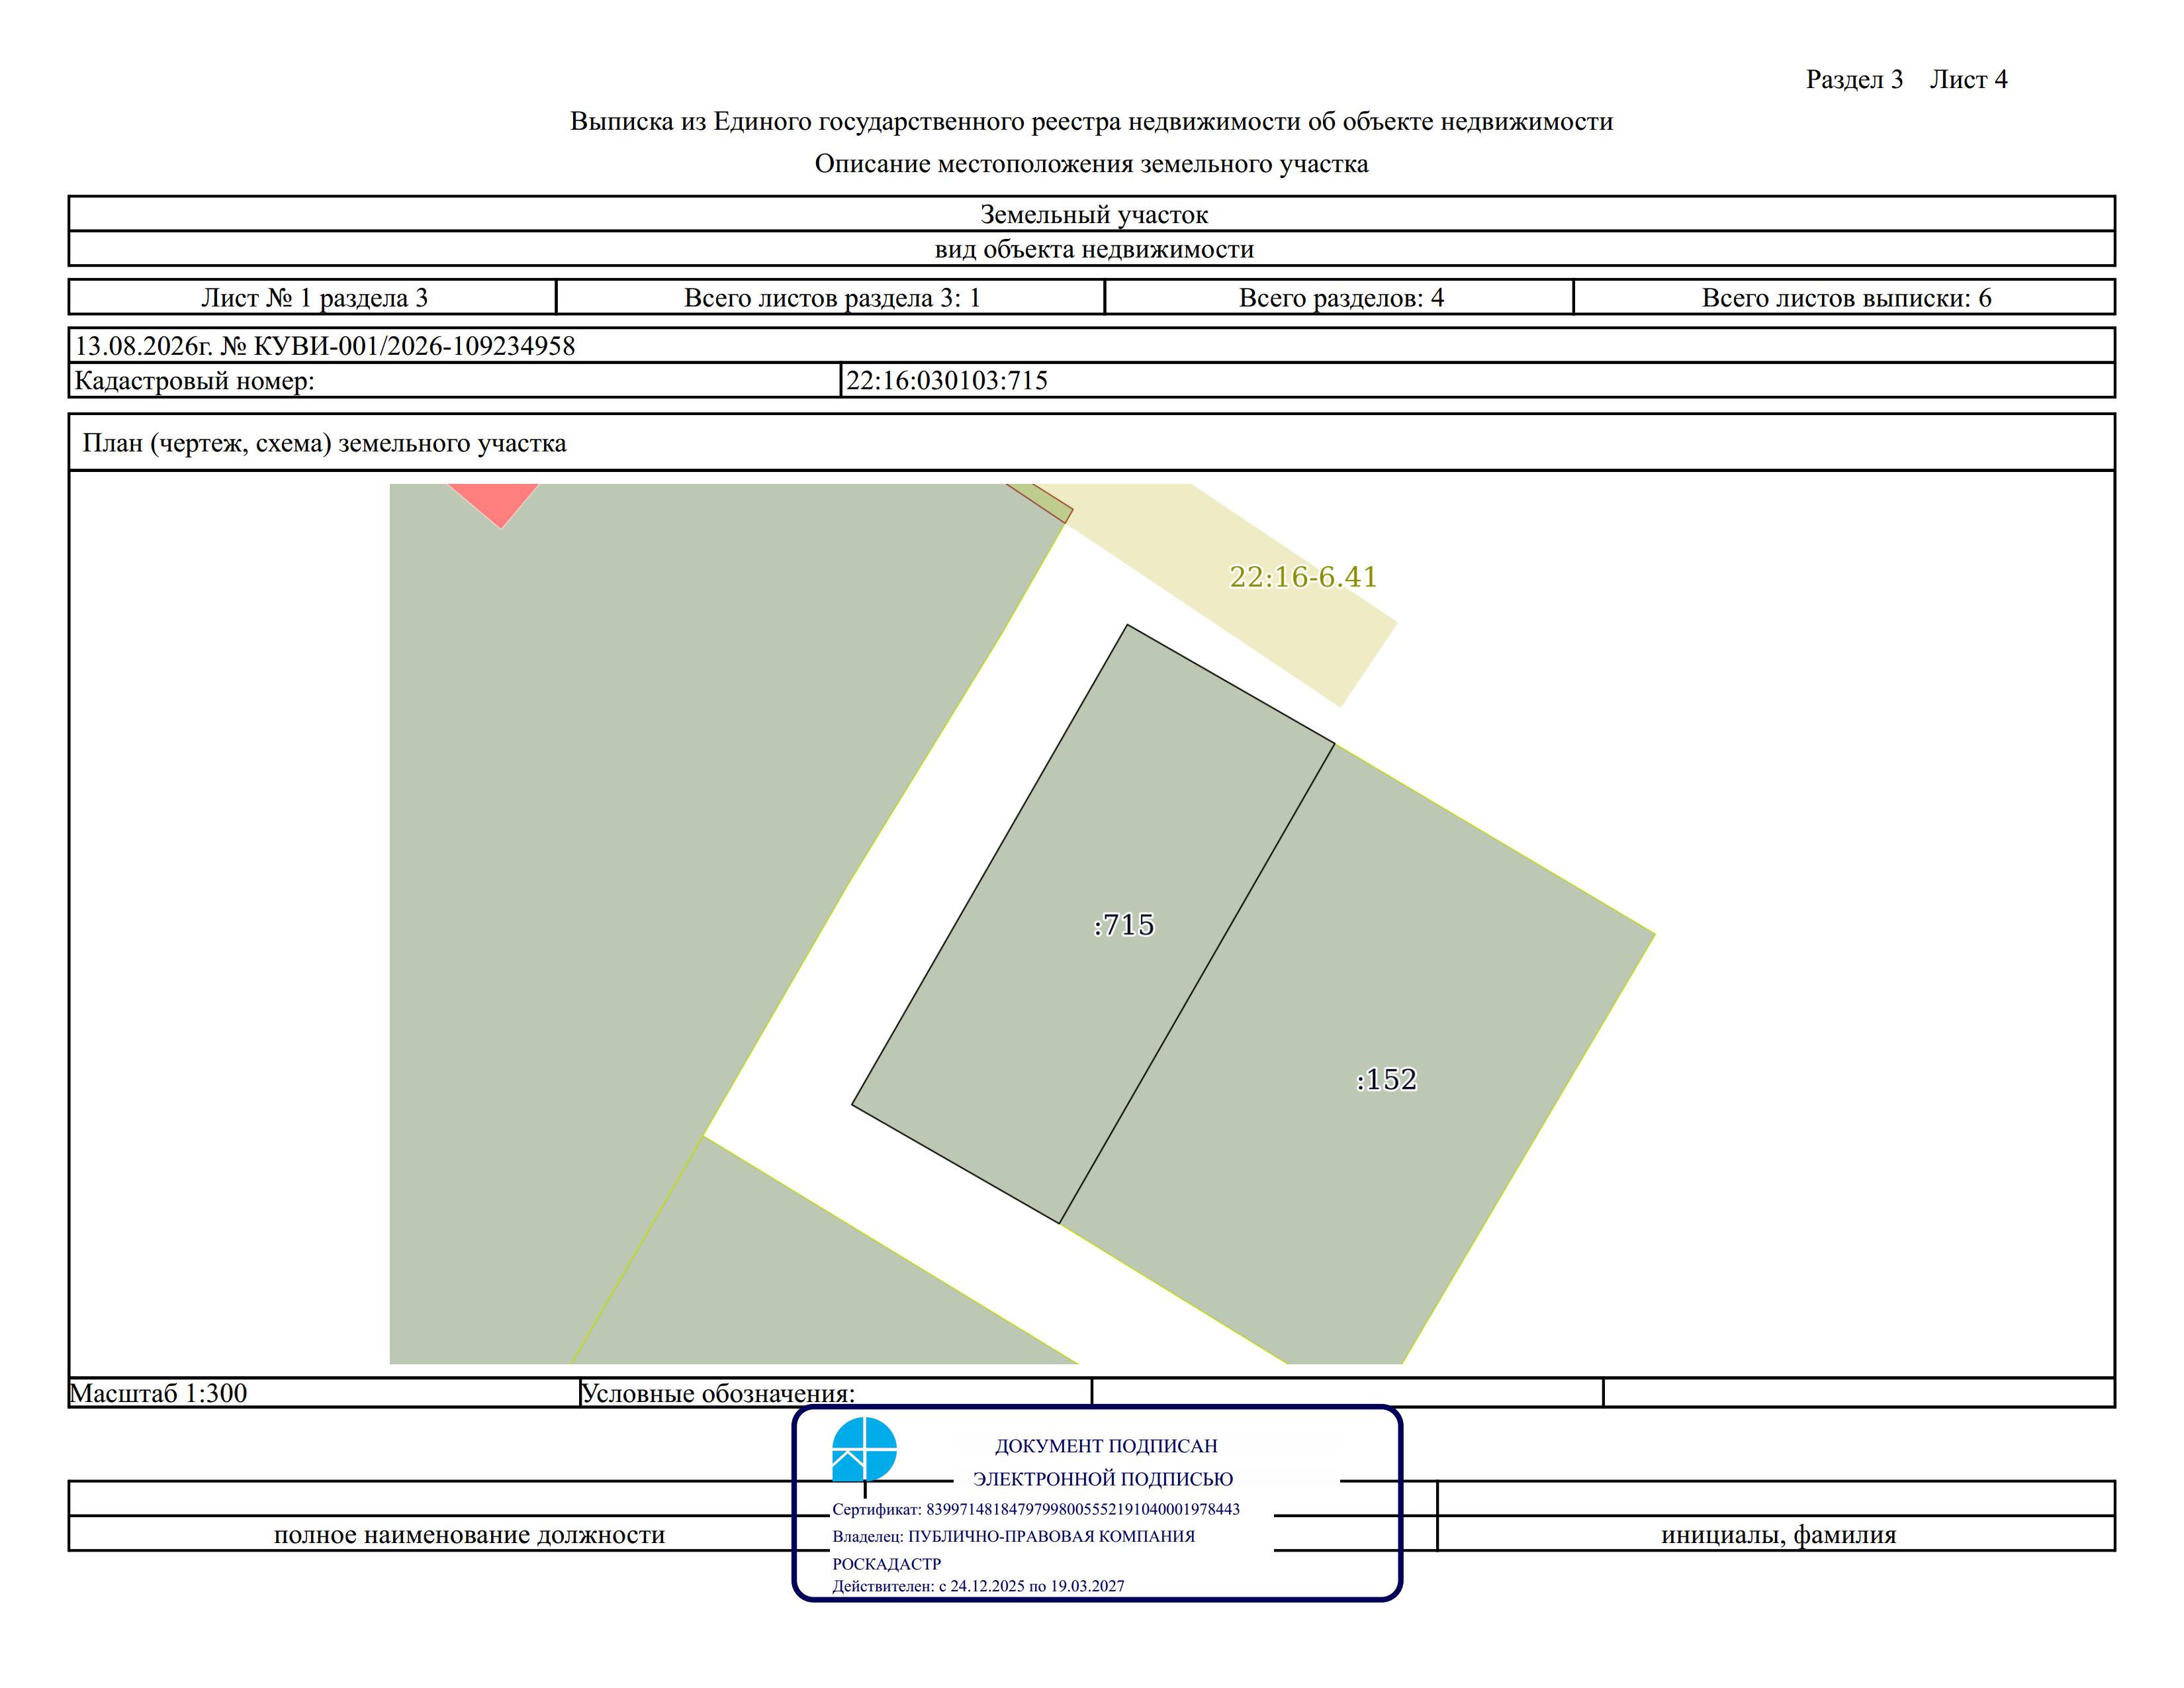The height and width of the screenshot is (1688, 2184).
Task: Select the Масштаб 1:300 cell
Action: [325, 1393]
